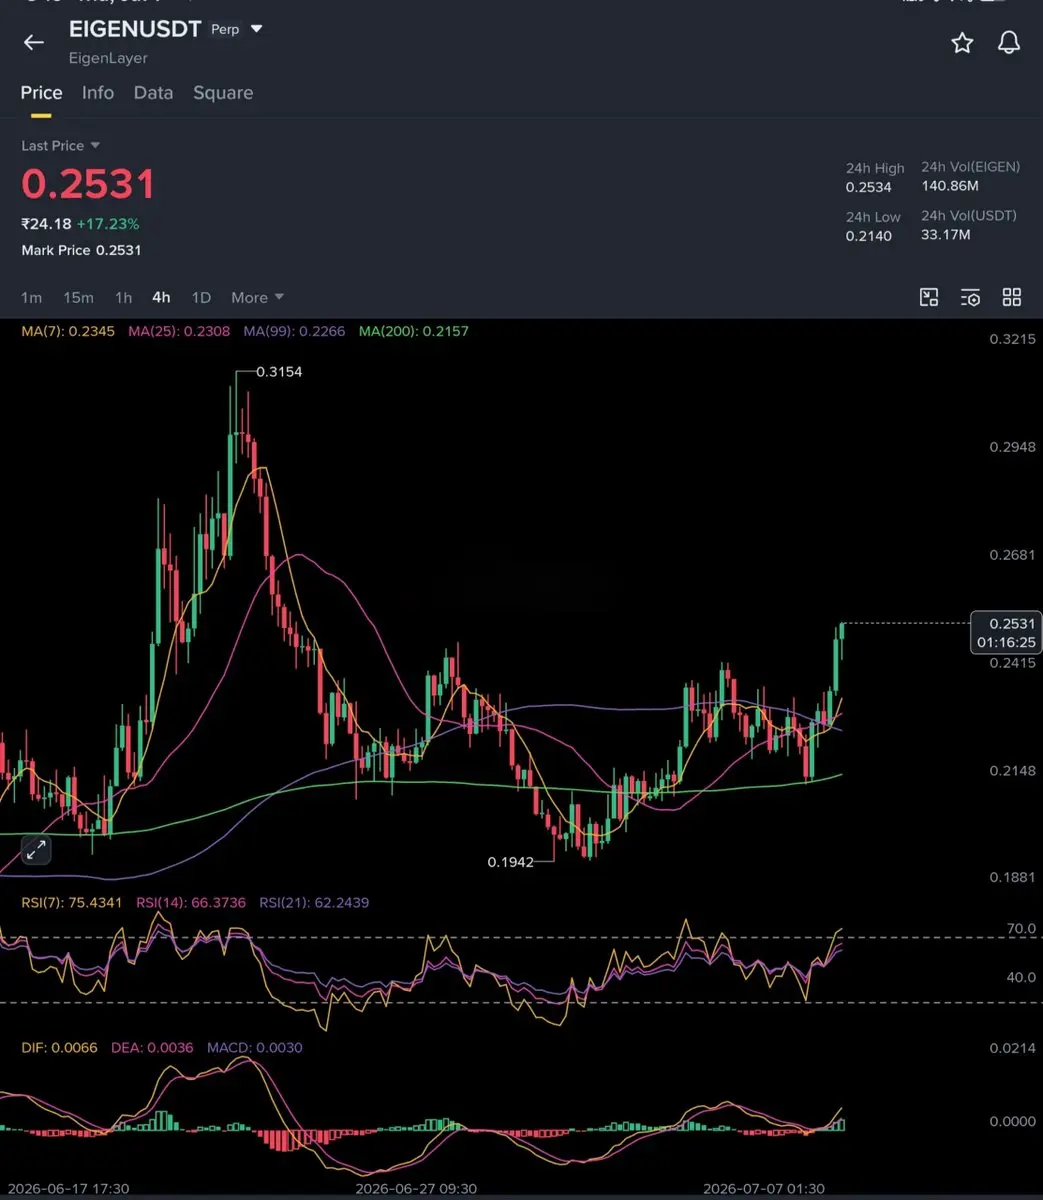Add EIGENUSDT to favorites star

coord(962,42)
